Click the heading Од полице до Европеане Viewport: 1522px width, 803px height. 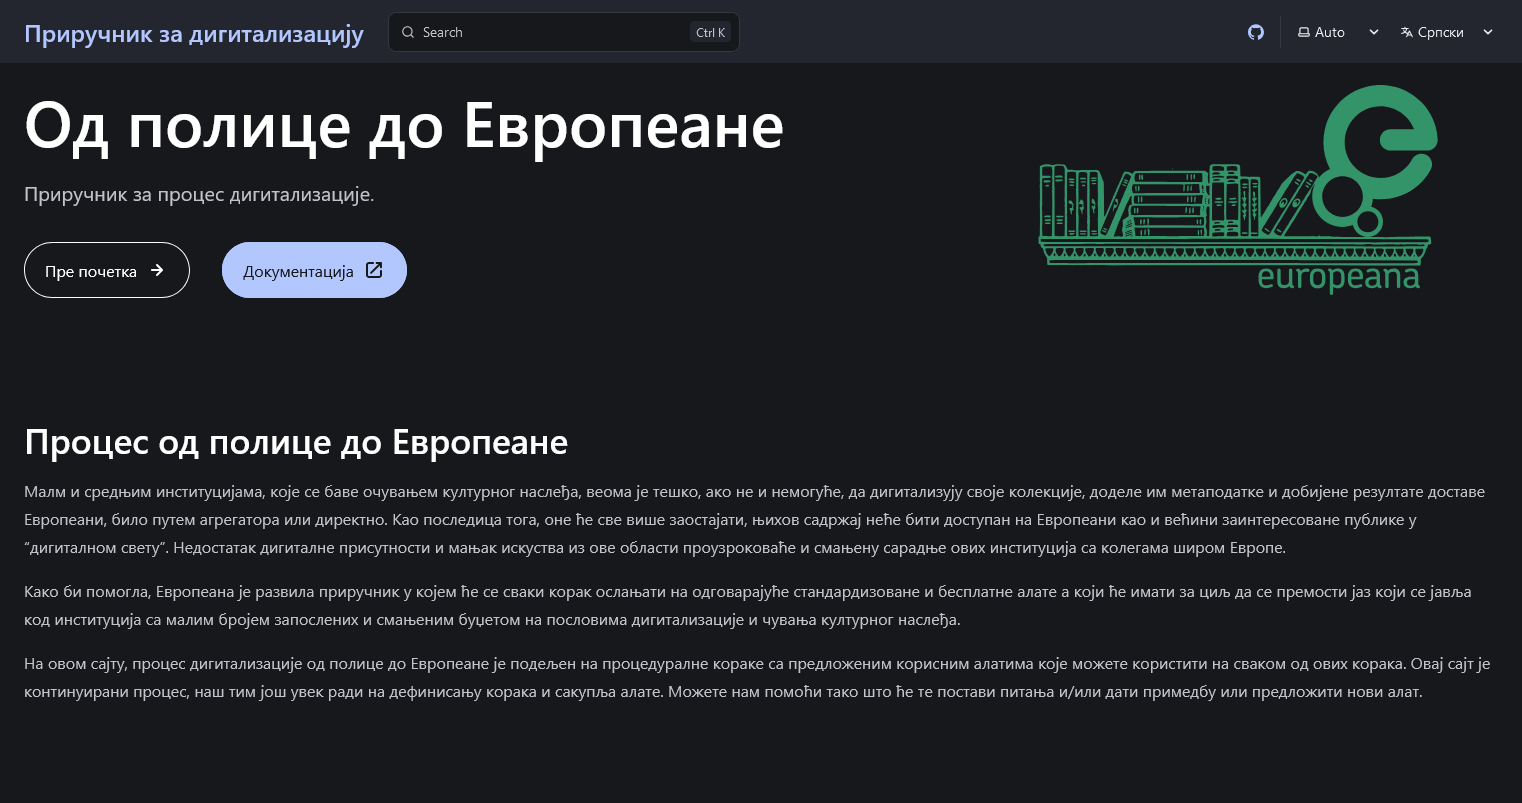[404, 126]
